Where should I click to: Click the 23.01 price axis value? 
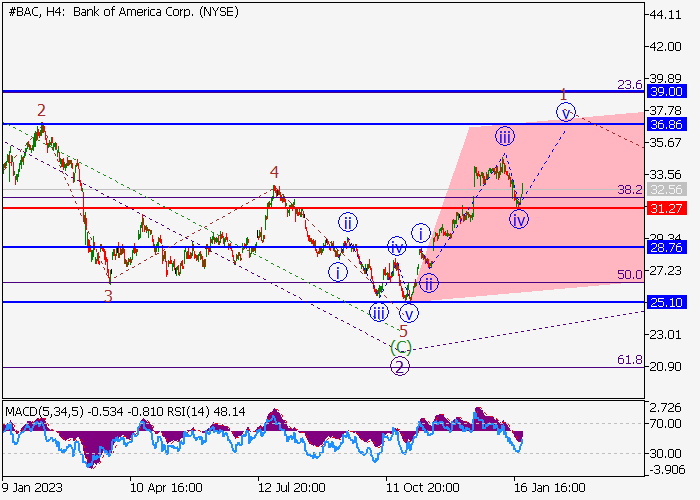click(665, 335)
